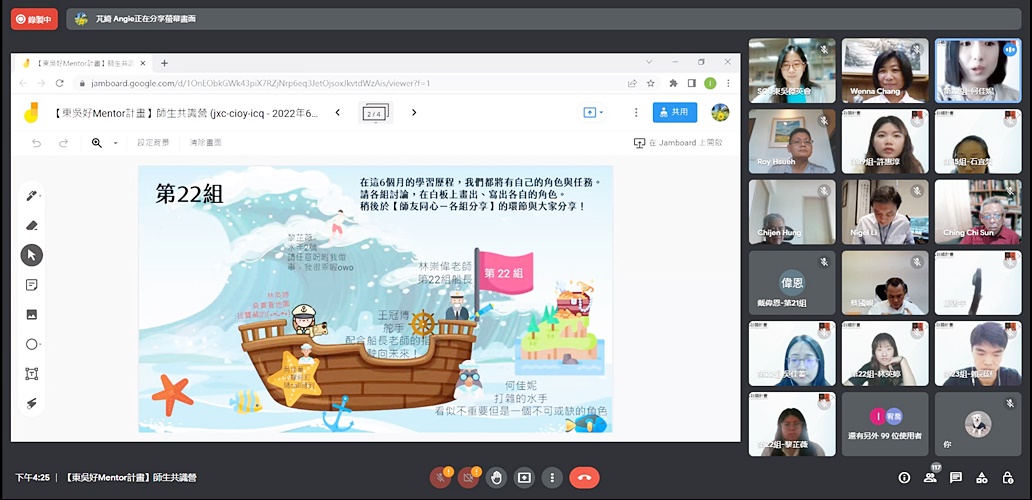This screenshot has height=500, width=1032.
Task: Expand the Circle shape tool options
Action: (x=40, y=345)
